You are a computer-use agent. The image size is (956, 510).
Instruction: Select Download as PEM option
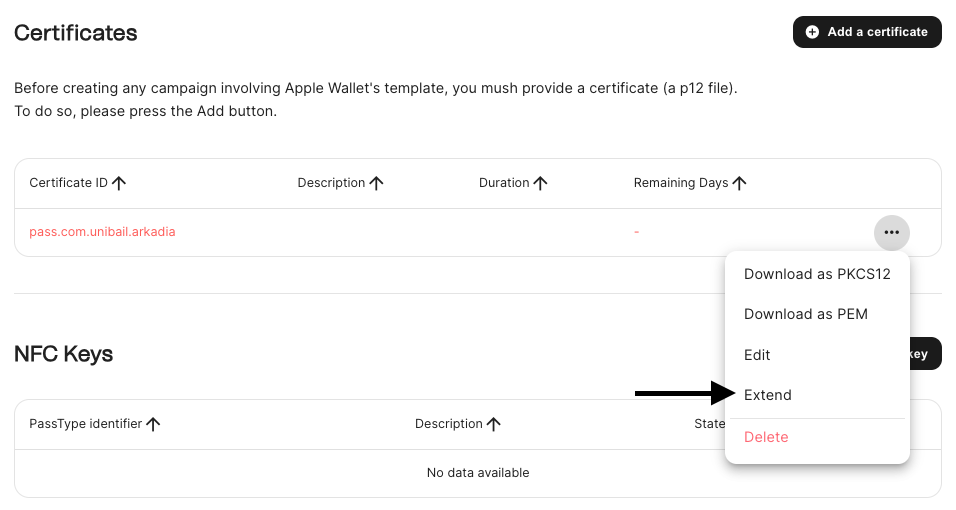[x=806, y=314]
